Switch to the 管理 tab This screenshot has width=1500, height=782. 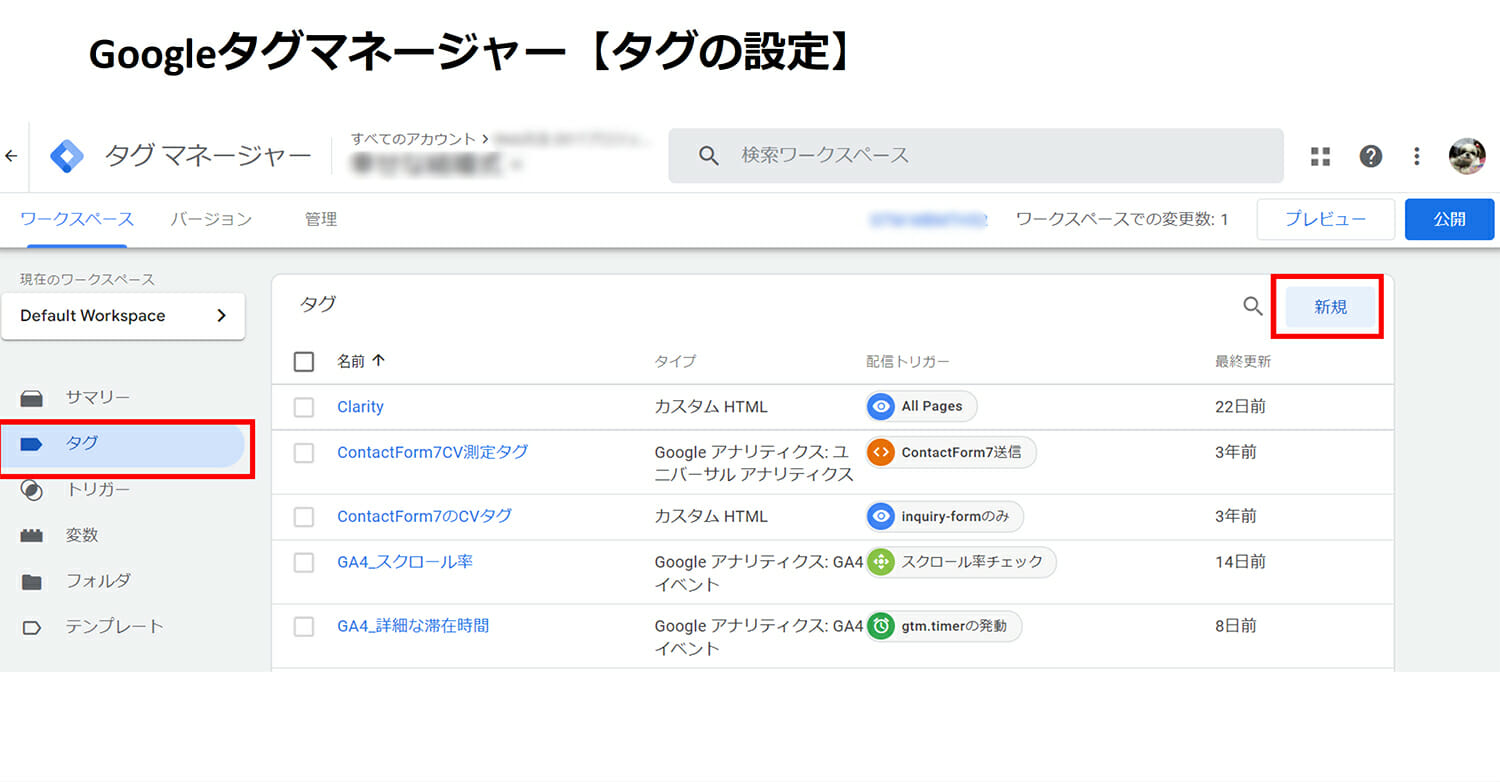(x=321, y=219)
